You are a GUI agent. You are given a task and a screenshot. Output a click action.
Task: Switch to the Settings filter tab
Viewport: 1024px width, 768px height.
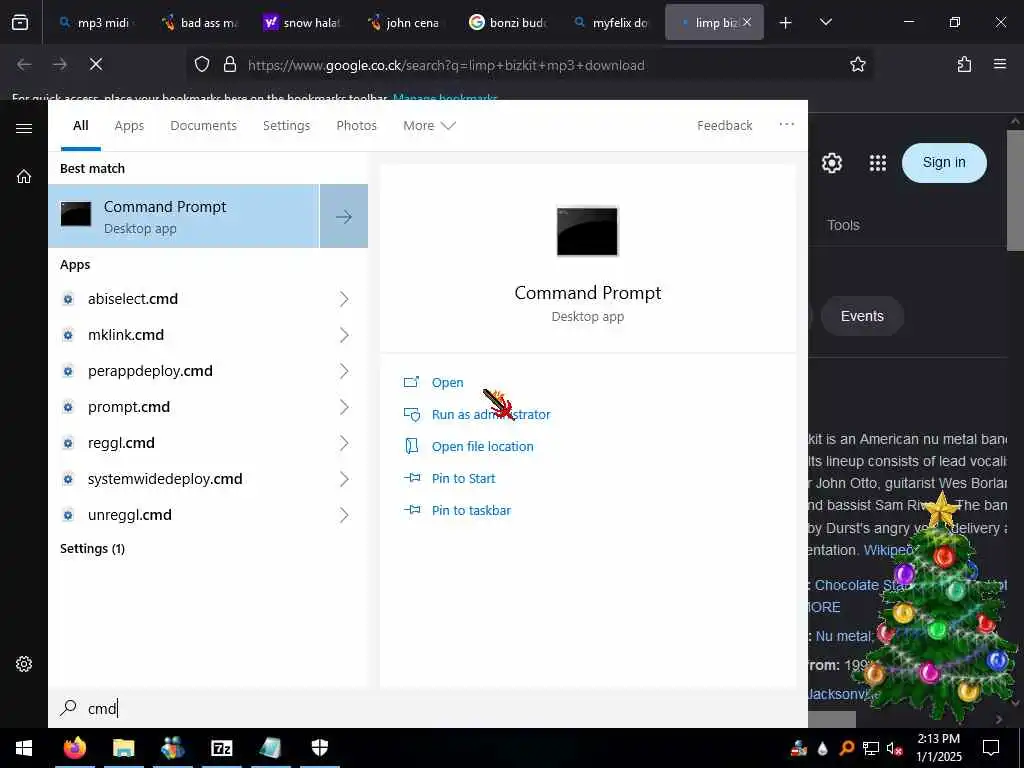point(286,125)
